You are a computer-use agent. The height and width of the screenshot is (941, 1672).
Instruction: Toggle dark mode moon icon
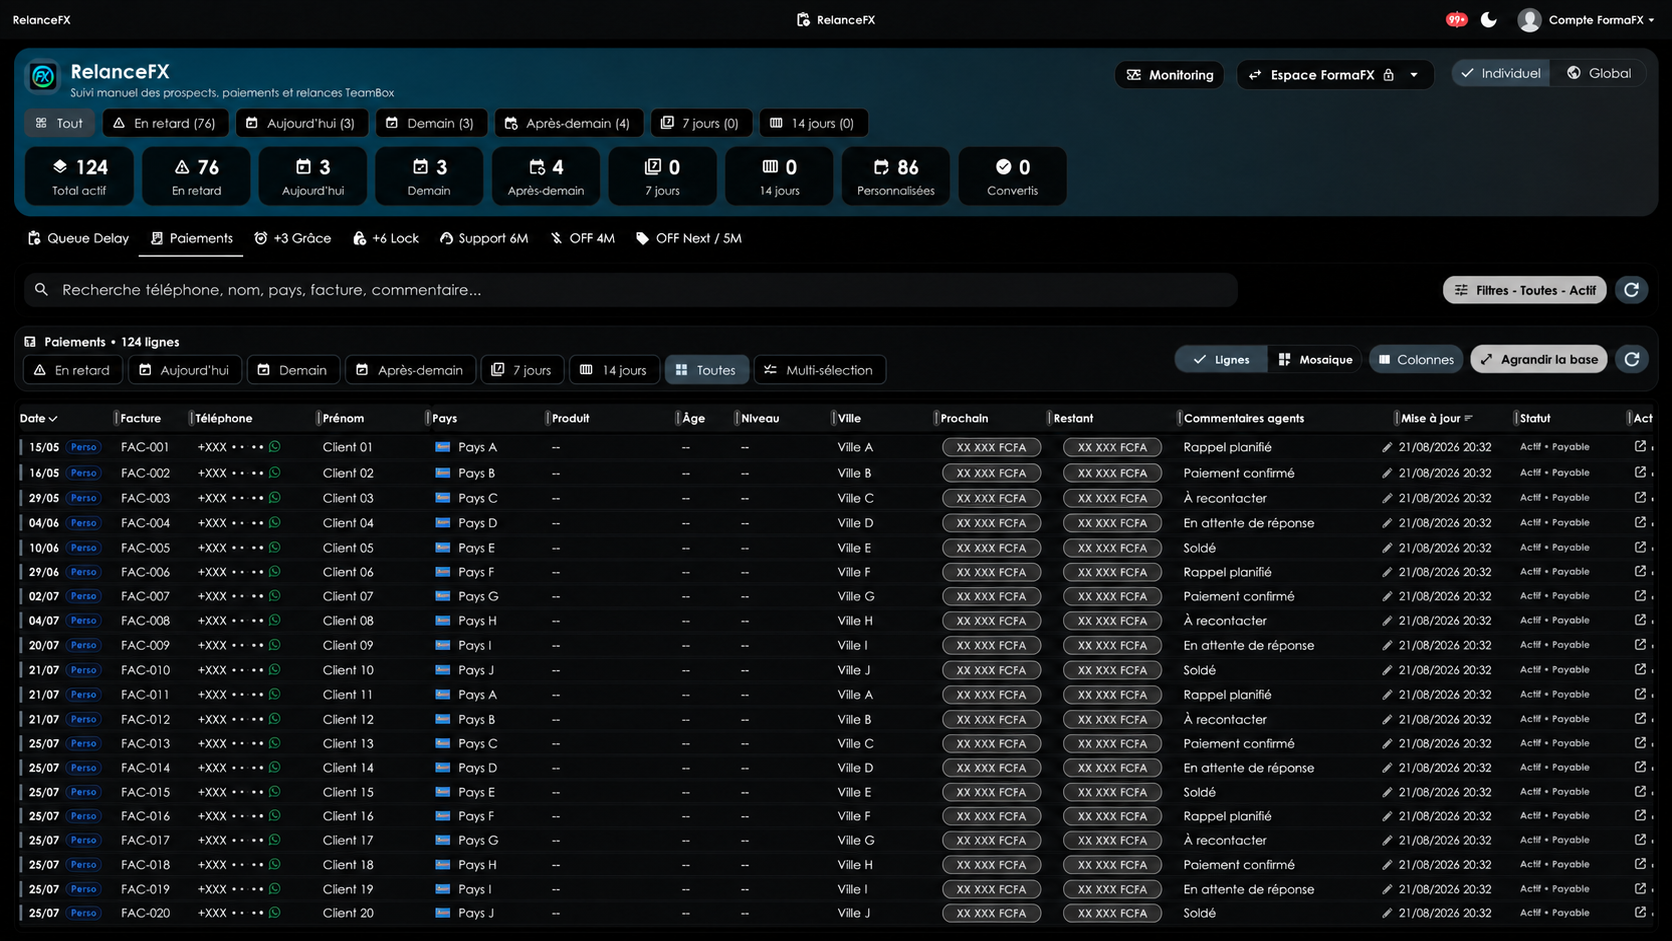pyautogui.click(x=1489, y=19)
